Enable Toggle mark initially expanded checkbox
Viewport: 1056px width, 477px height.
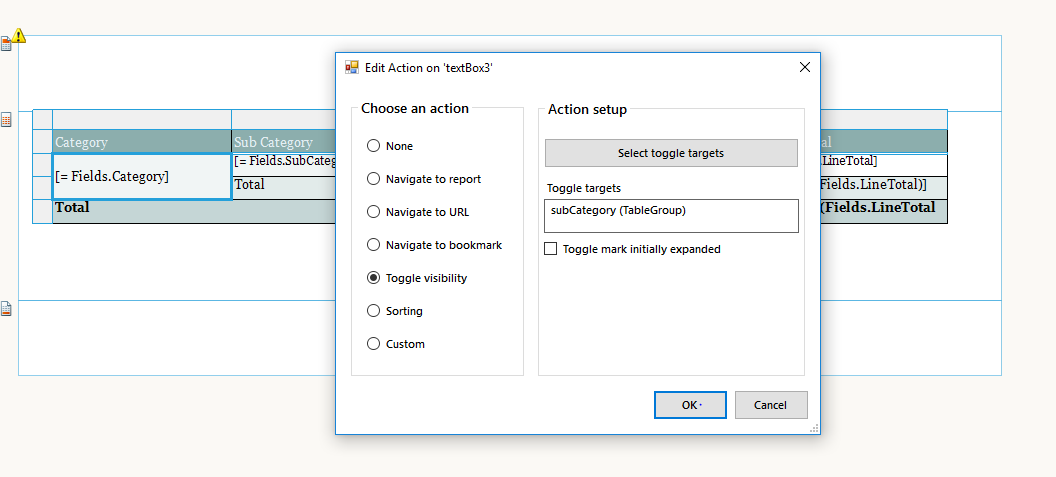551,249
